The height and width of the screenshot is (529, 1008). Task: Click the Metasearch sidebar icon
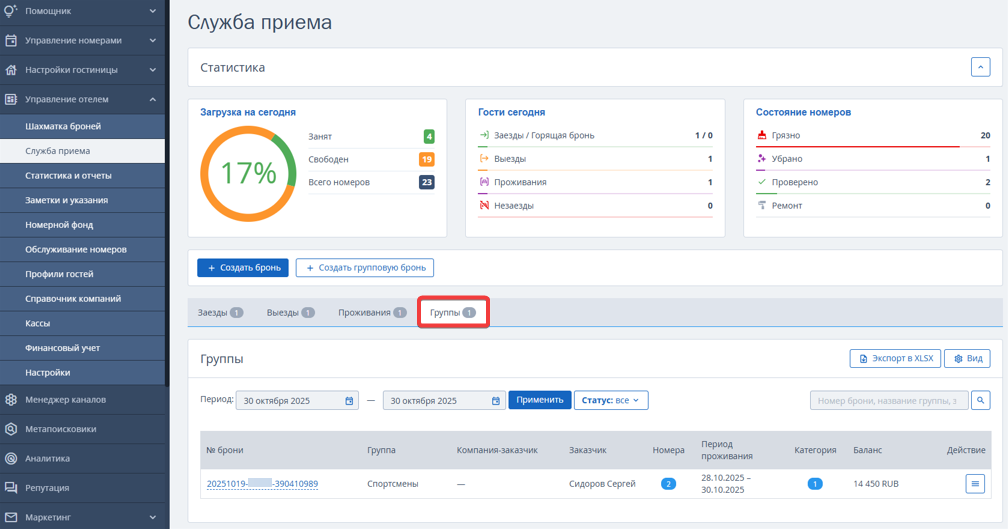[11, 429]
